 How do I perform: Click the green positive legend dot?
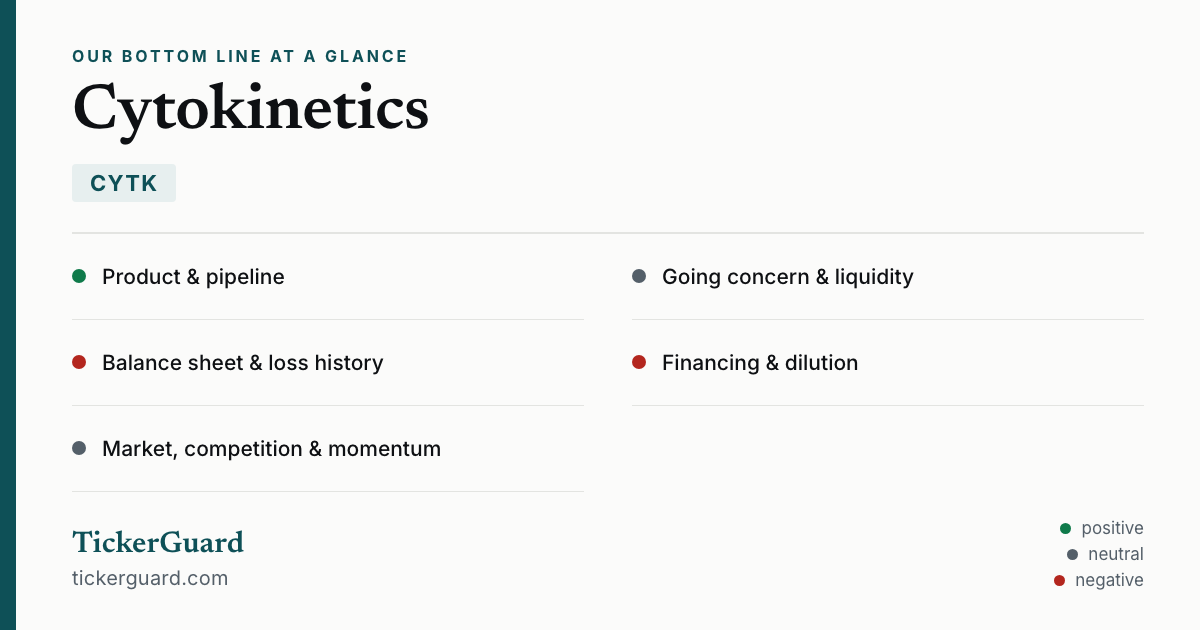1065,528
